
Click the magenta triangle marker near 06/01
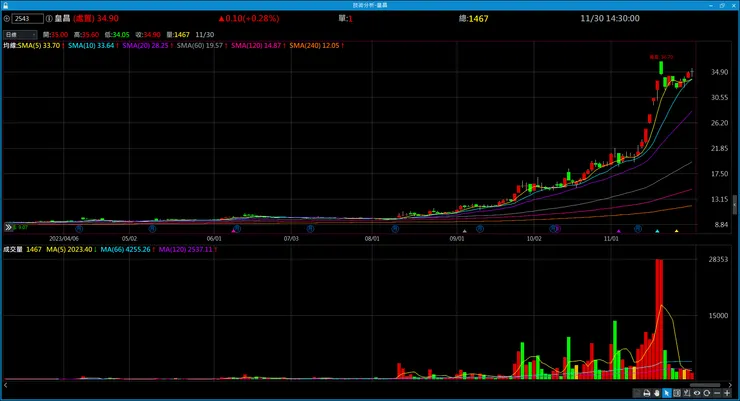click(233, 231)
